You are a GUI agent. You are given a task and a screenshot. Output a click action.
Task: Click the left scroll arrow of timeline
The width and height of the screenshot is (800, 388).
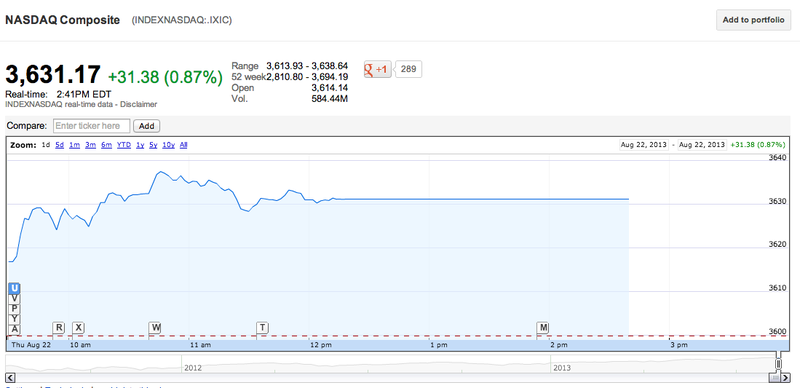click(x=10, y=378)
